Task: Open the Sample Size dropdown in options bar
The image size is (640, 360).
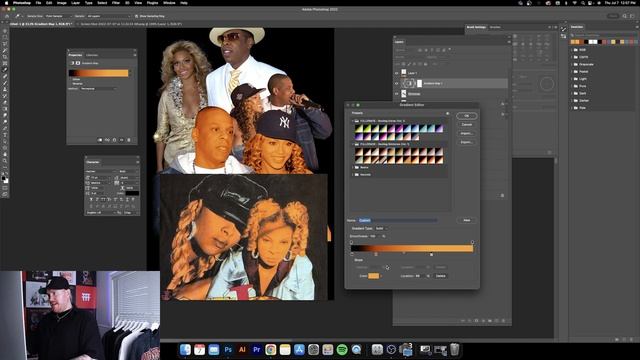Action: tap(58, 16)
